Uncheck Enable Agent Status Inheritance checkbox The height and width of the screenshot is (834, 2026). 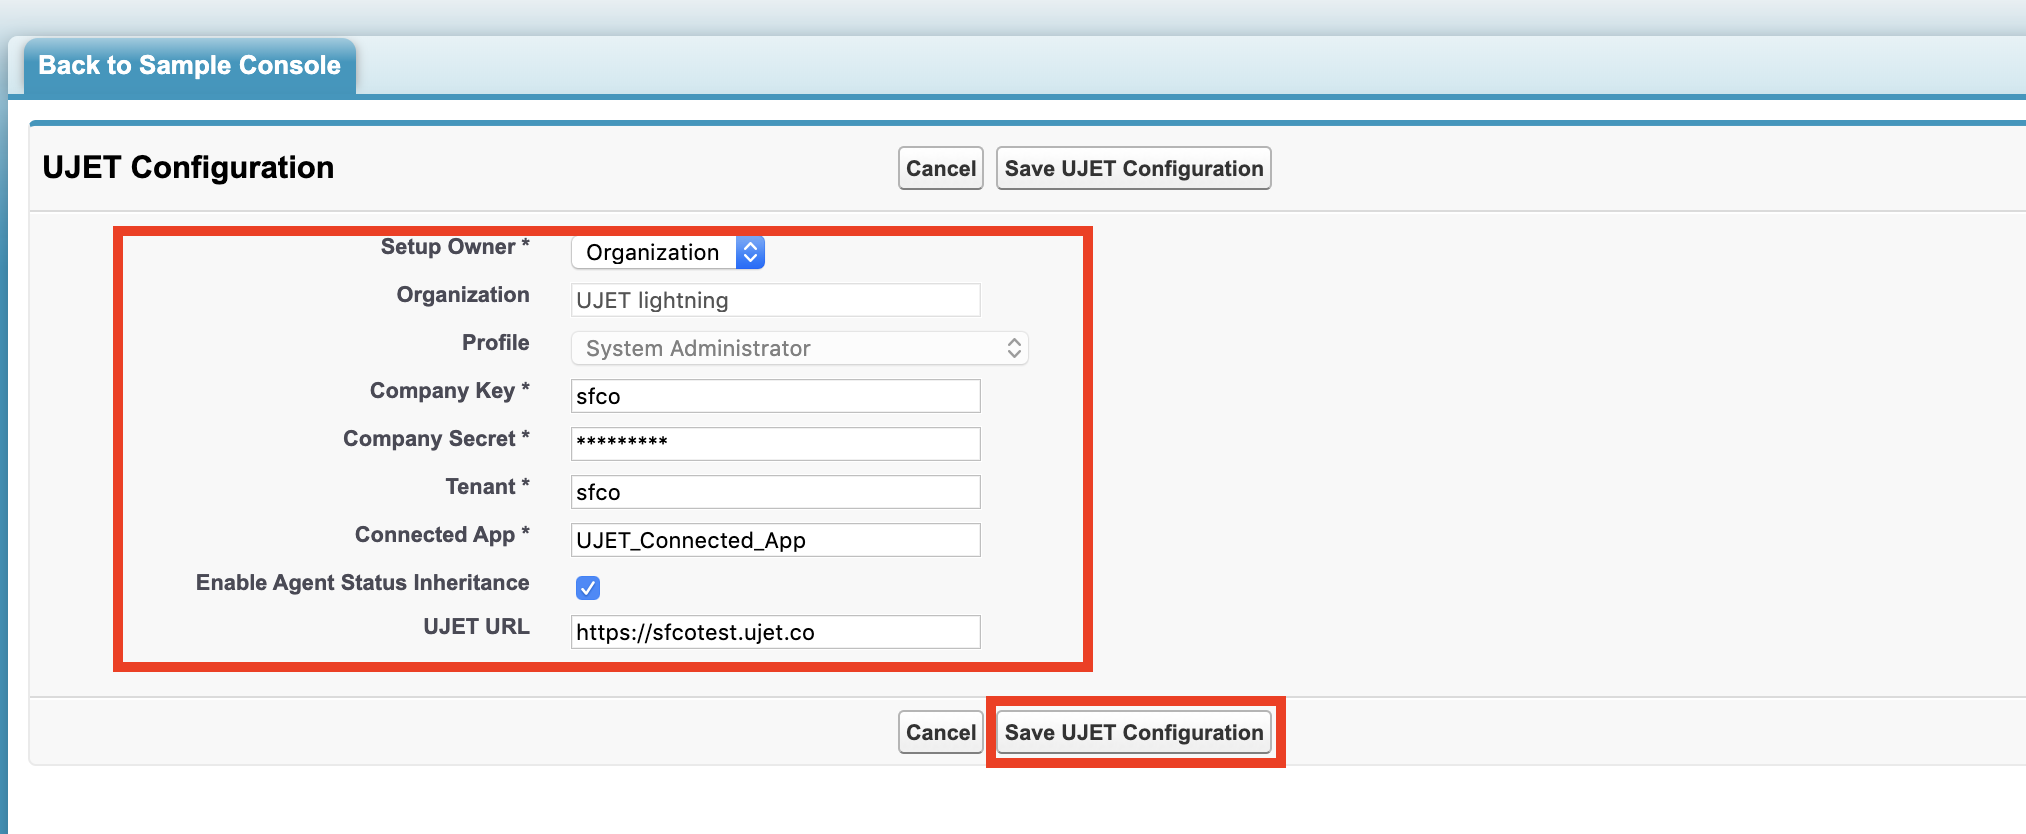pos(588,588)
